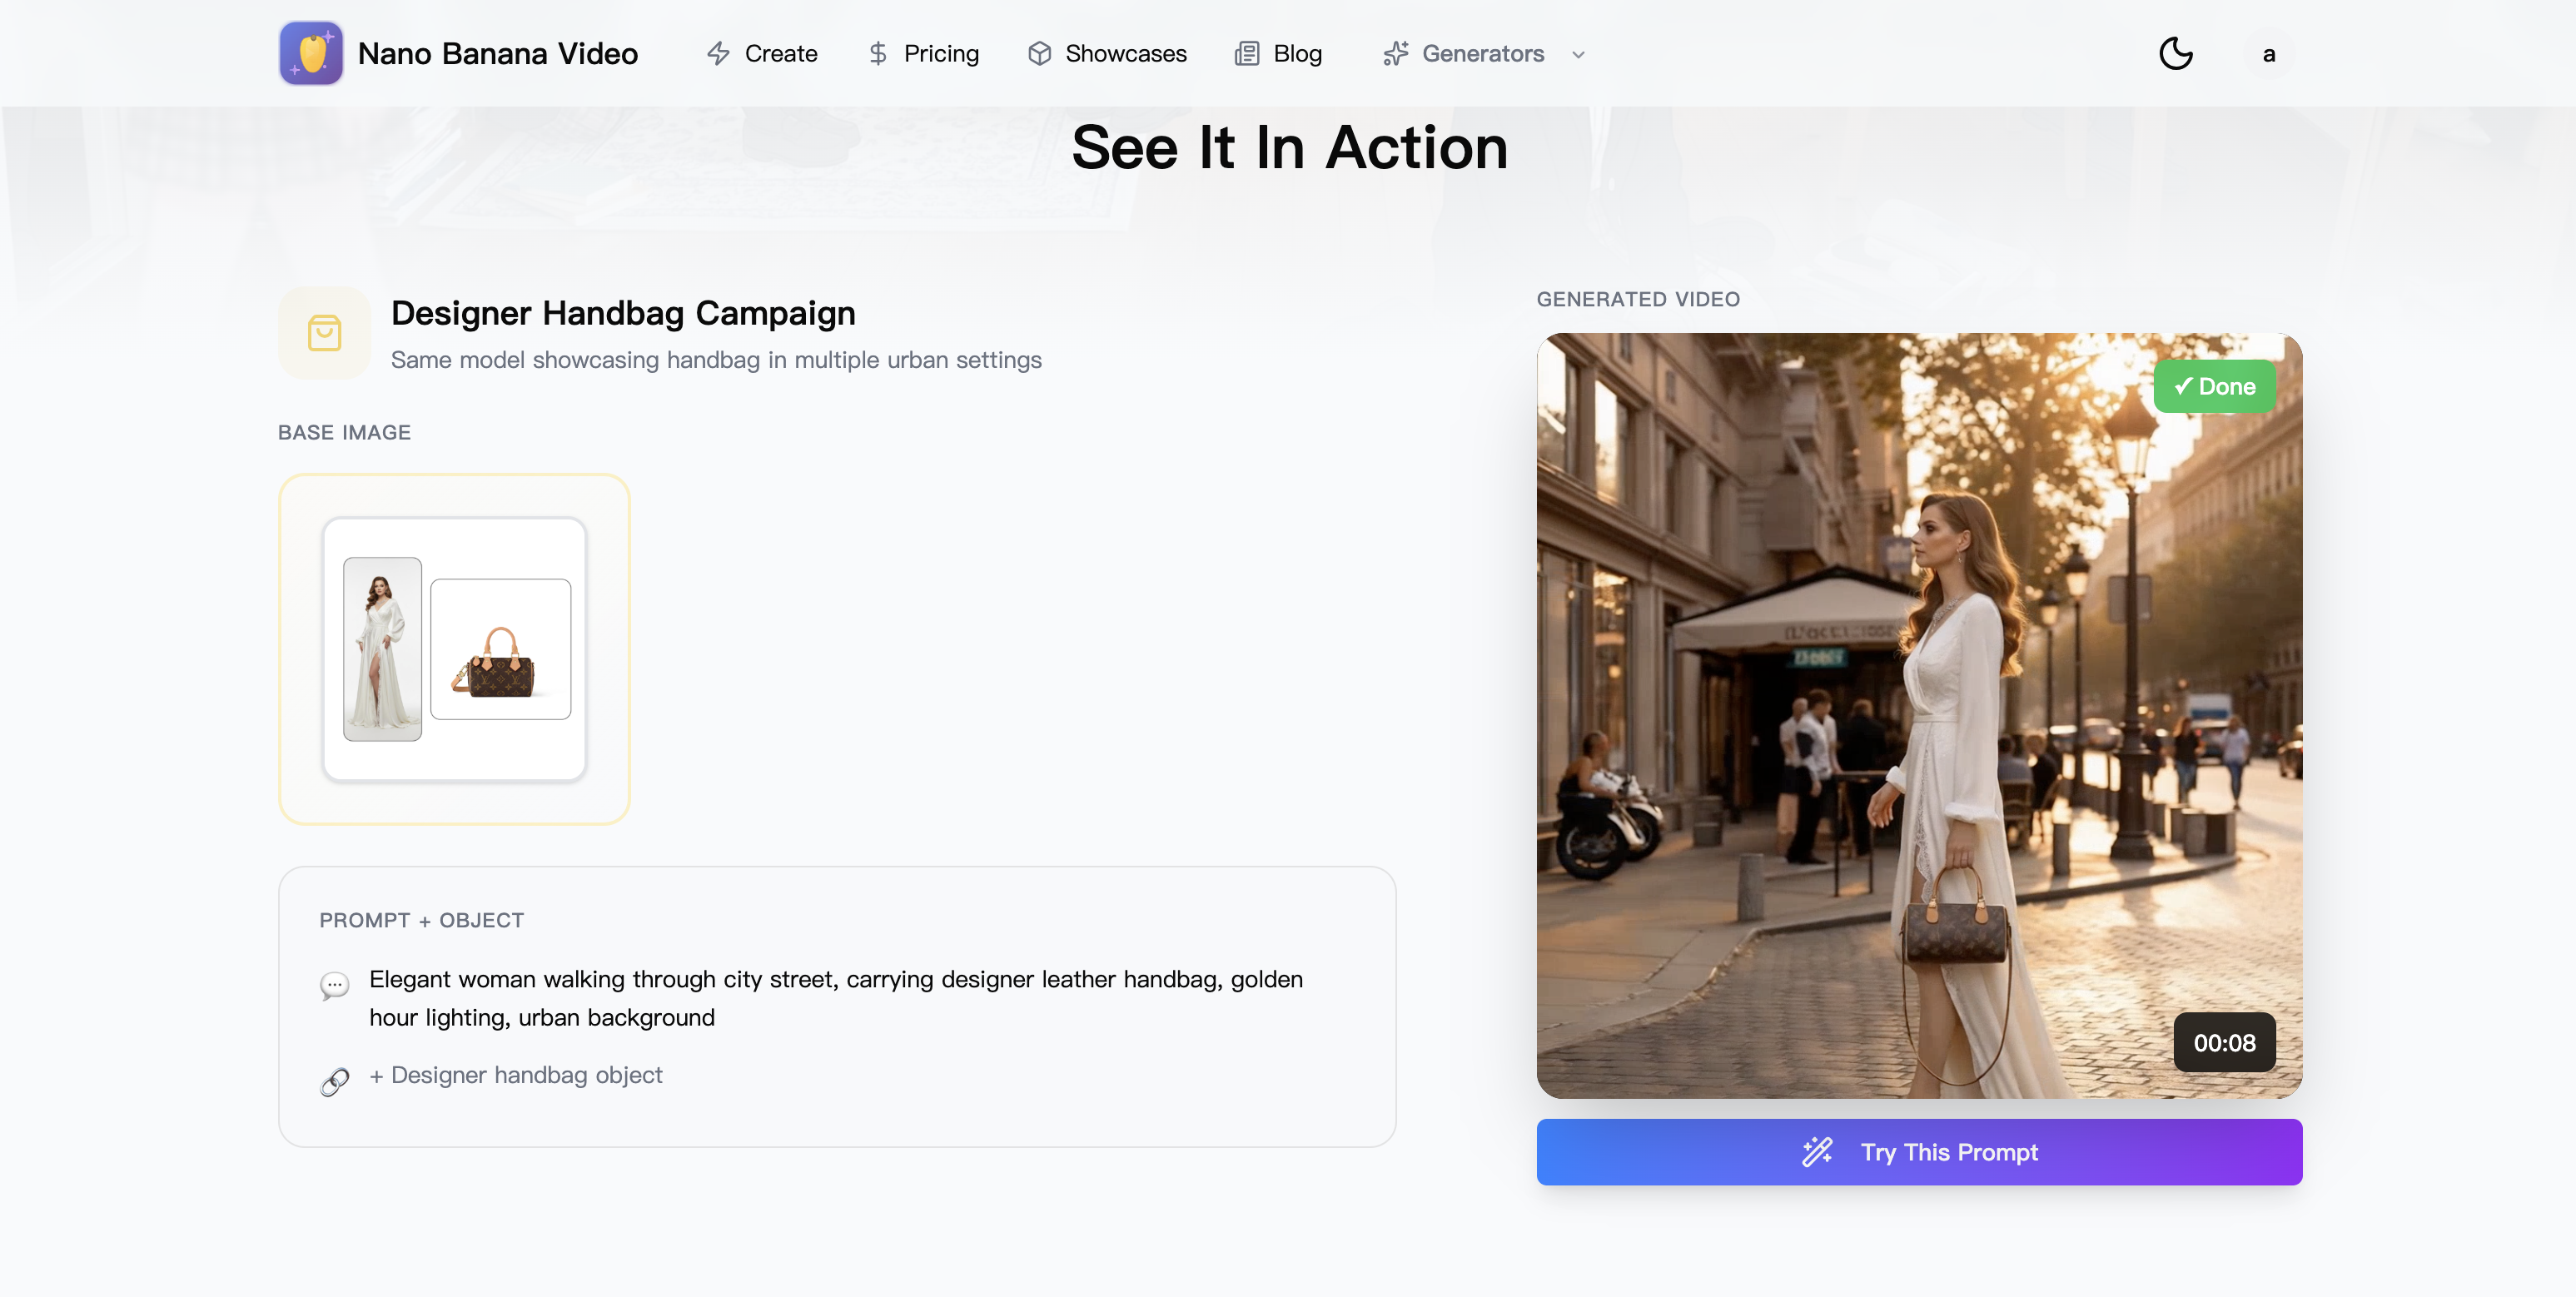Viewport: 2576px width, 1297px height.
Task: Click the Done status badge on the video
Action: [2214, 386]
